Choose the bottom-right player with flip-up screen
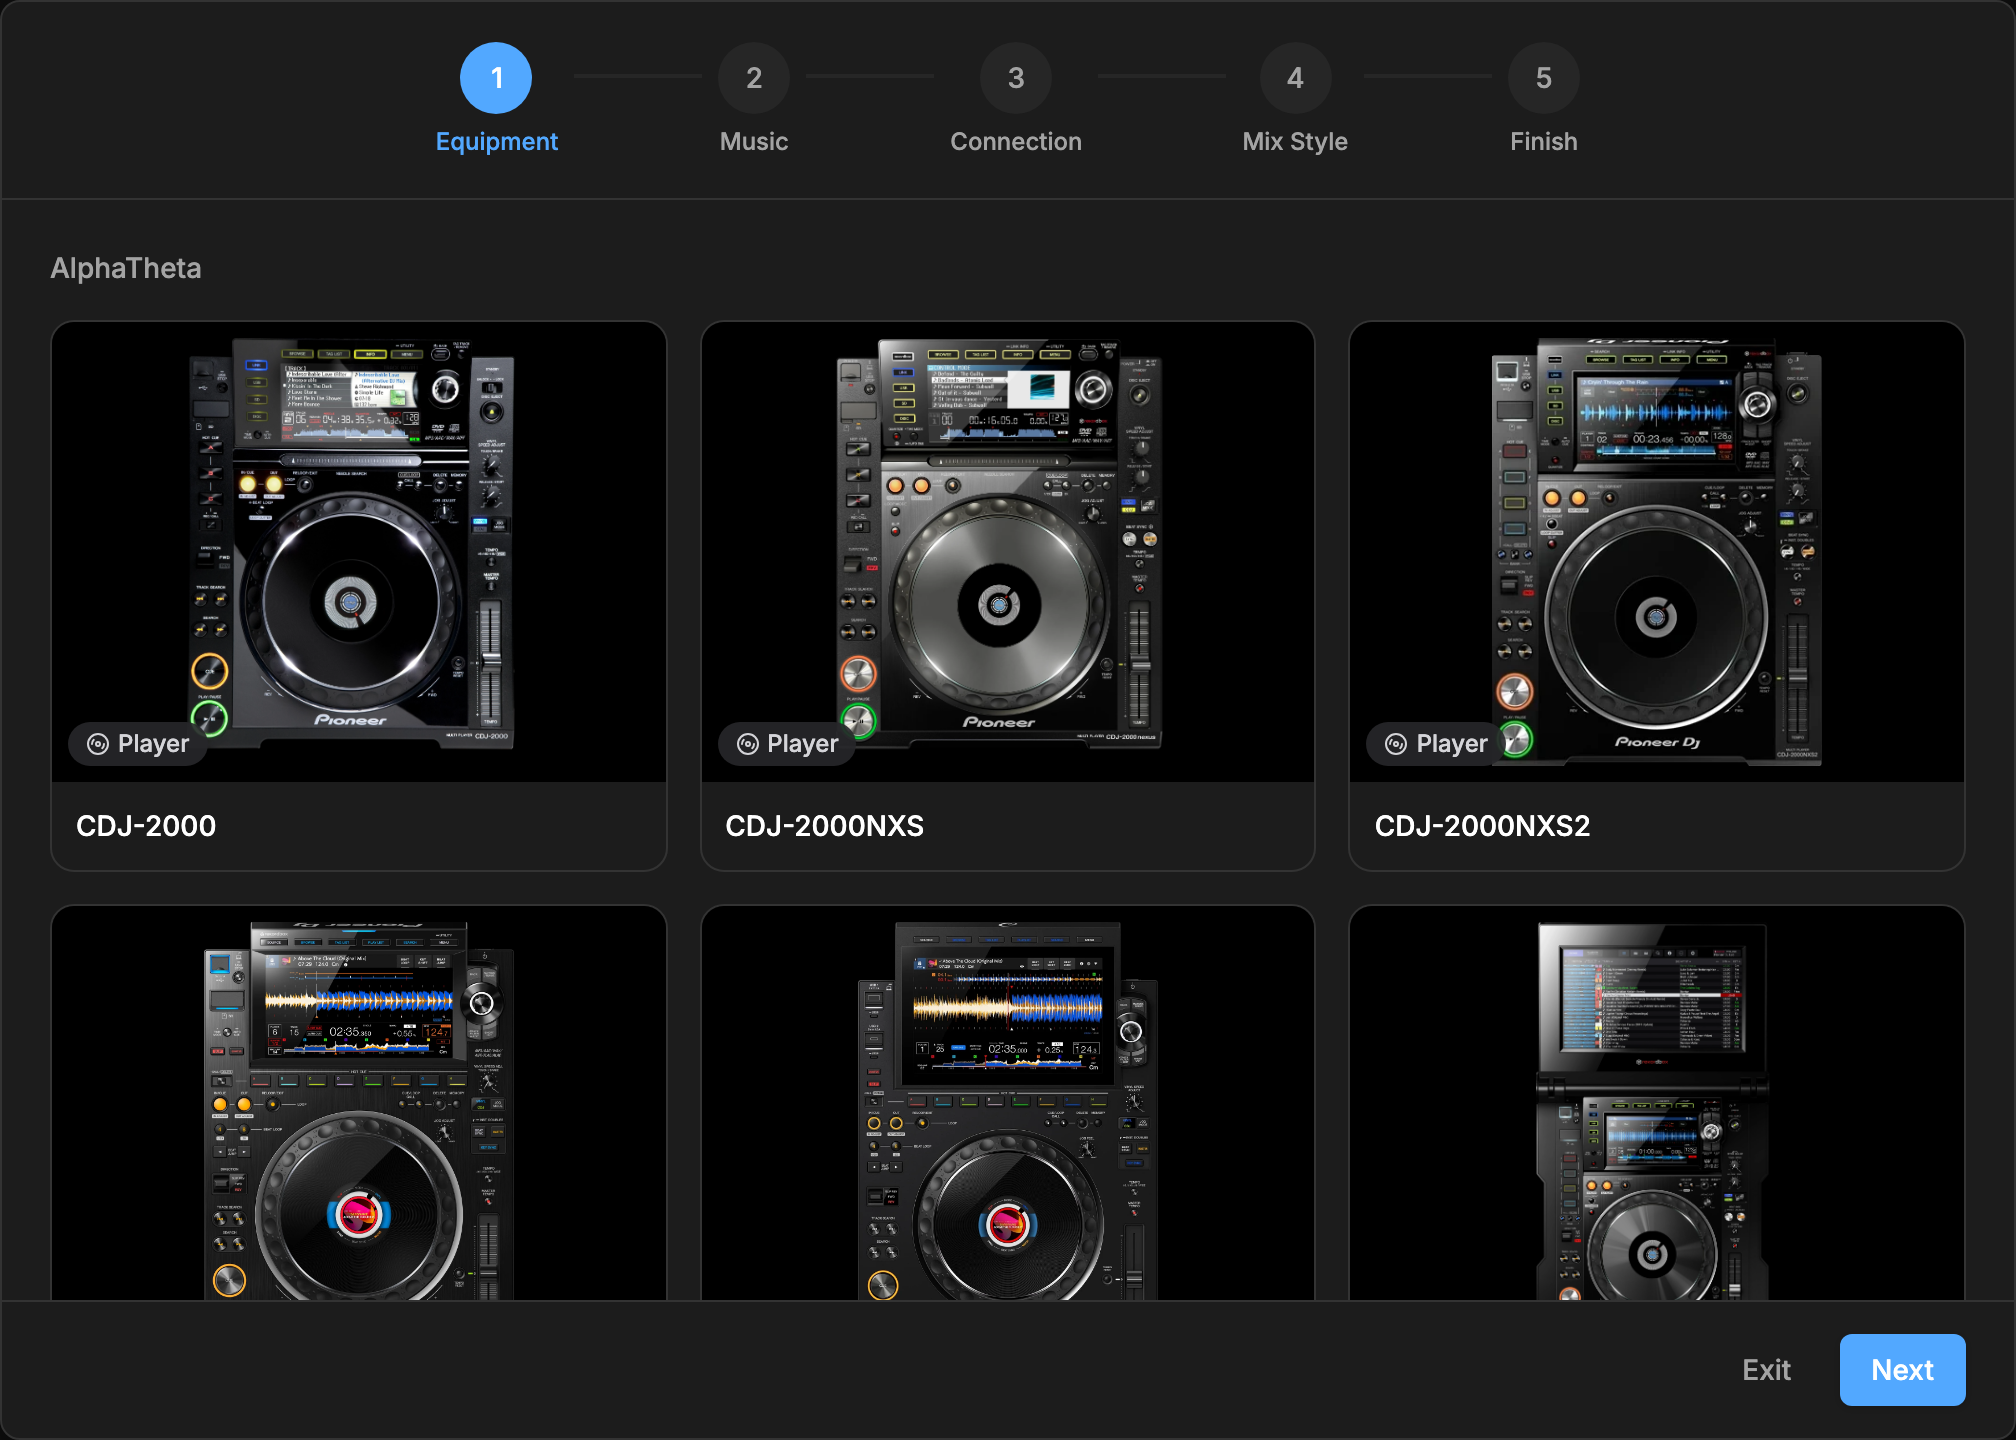2016x1440 pixels. pos(1657,1103)
